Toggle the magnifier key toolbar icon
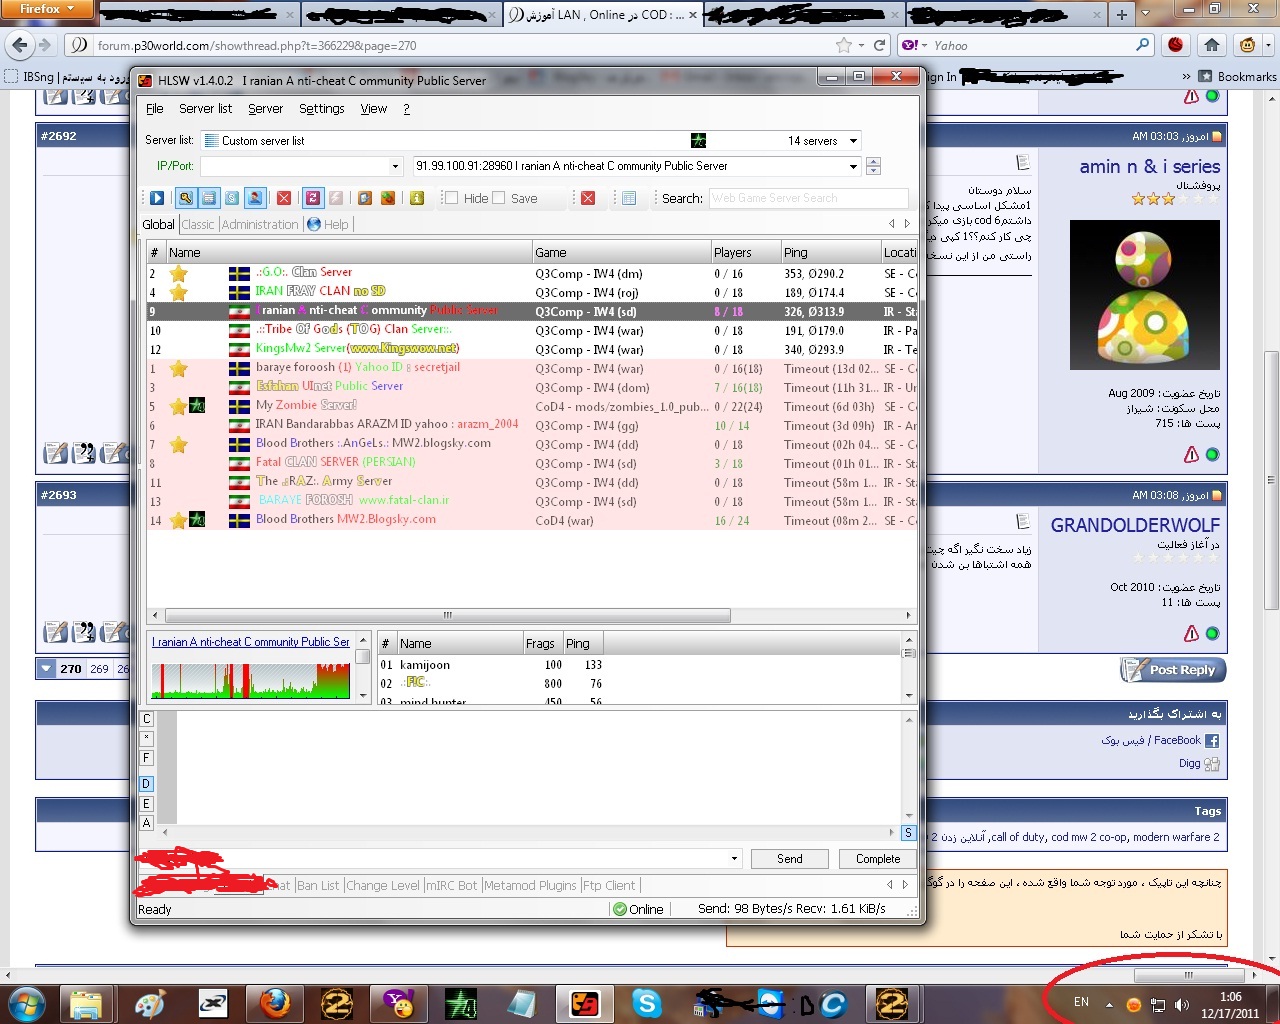The width and height of the screenshot is (1280, 1024). [186, 198]
